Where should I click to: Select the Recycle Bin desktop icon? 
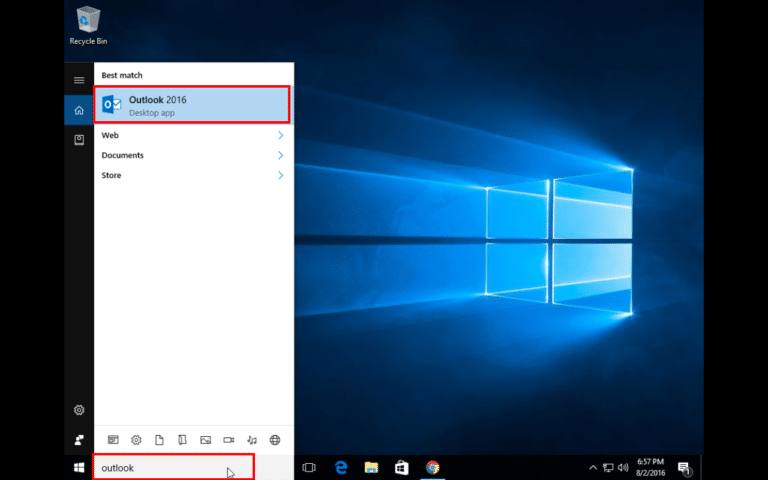click(x=89, y=25)
